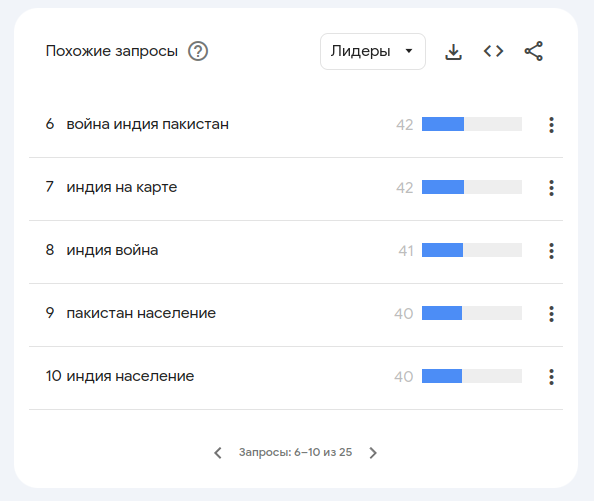Expand the Лидеры dropdown
This screenshot has height=501, width=594.
(x=373, y=52)
